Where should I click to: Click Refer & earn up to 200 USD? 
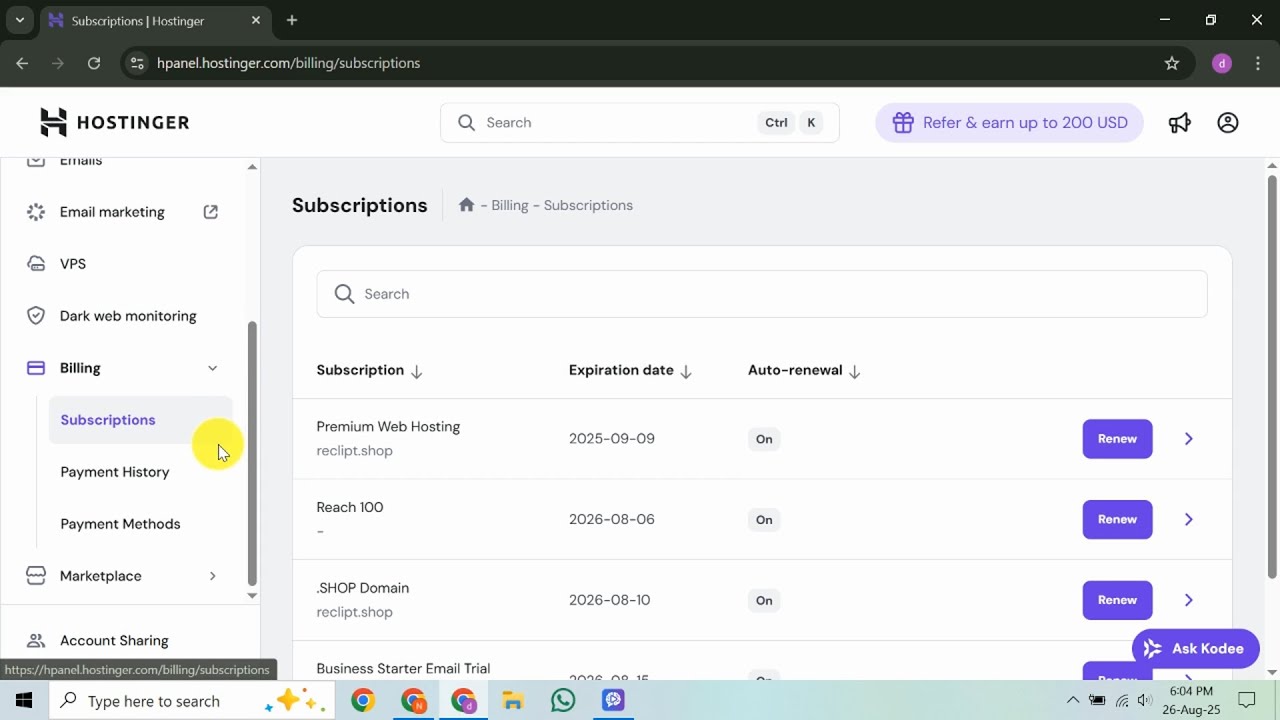pos(1009,122)
